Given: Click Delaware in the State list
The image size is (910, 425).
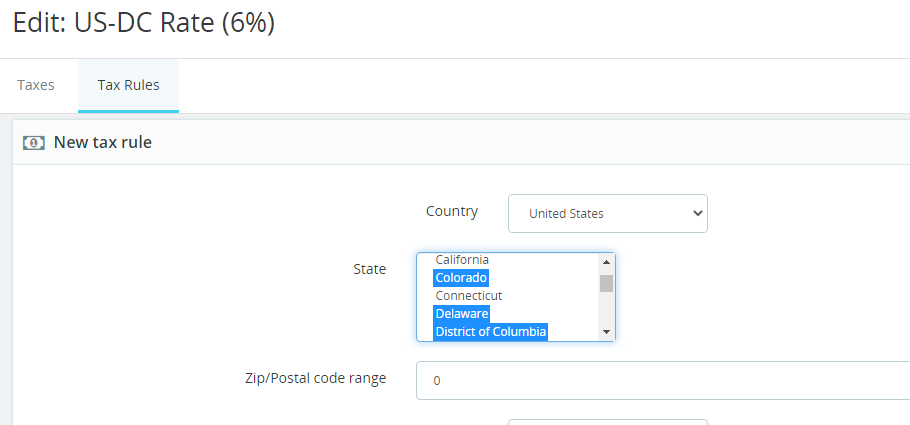Looking at the screenshot, I should 462,314.
